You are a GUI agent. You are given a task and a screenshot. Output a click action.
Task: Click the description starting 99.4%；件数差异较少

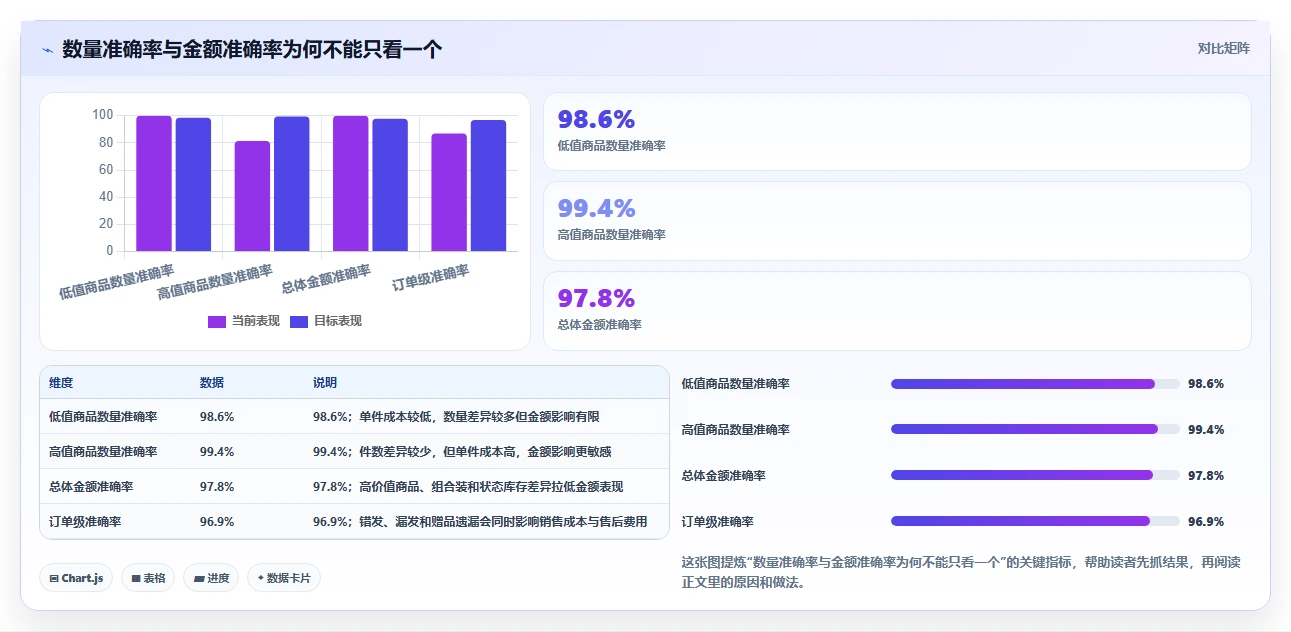coord(462,451)
